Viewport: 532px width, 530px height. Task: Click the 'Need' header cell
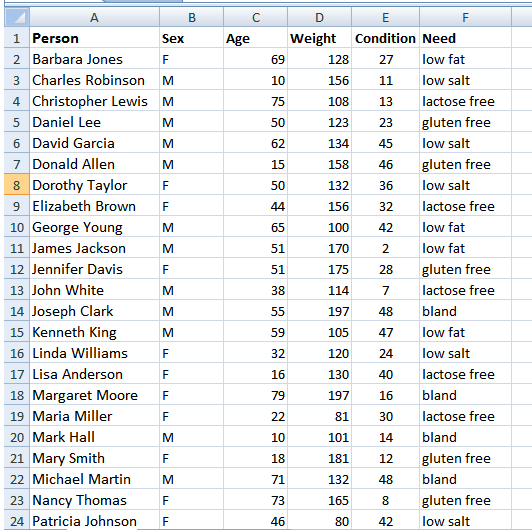click(466, 38)
